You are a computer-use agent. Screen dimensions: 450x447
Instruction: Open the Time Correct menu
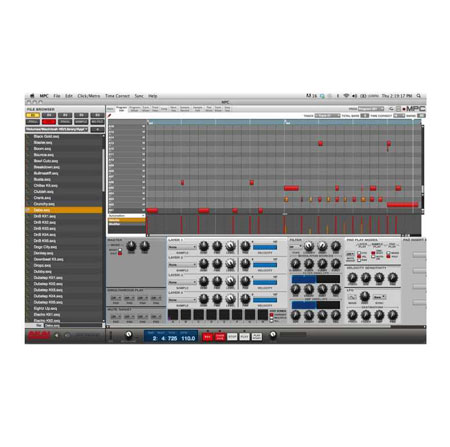(x=117, y=96)
